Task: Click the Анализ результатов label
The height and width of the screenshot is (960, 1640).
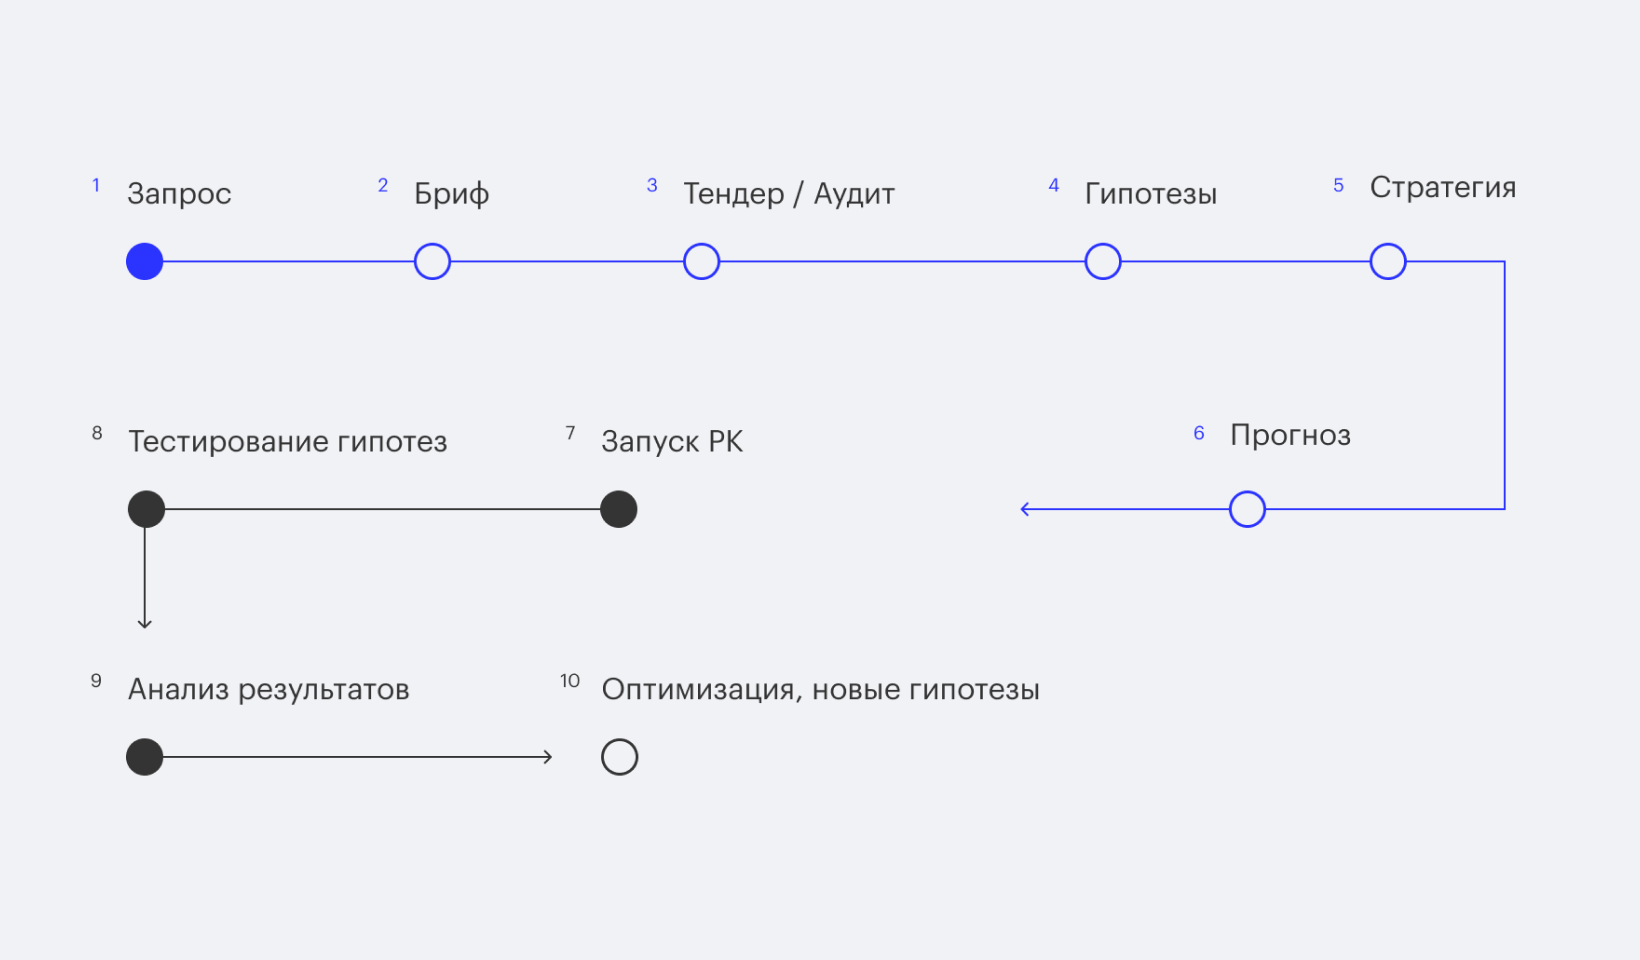Action: tap(268, 690)
